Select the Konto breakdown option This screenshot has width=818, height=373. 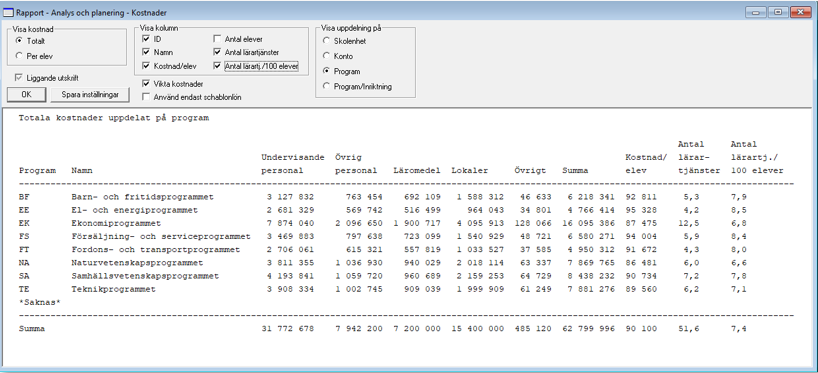pos(326,56)
